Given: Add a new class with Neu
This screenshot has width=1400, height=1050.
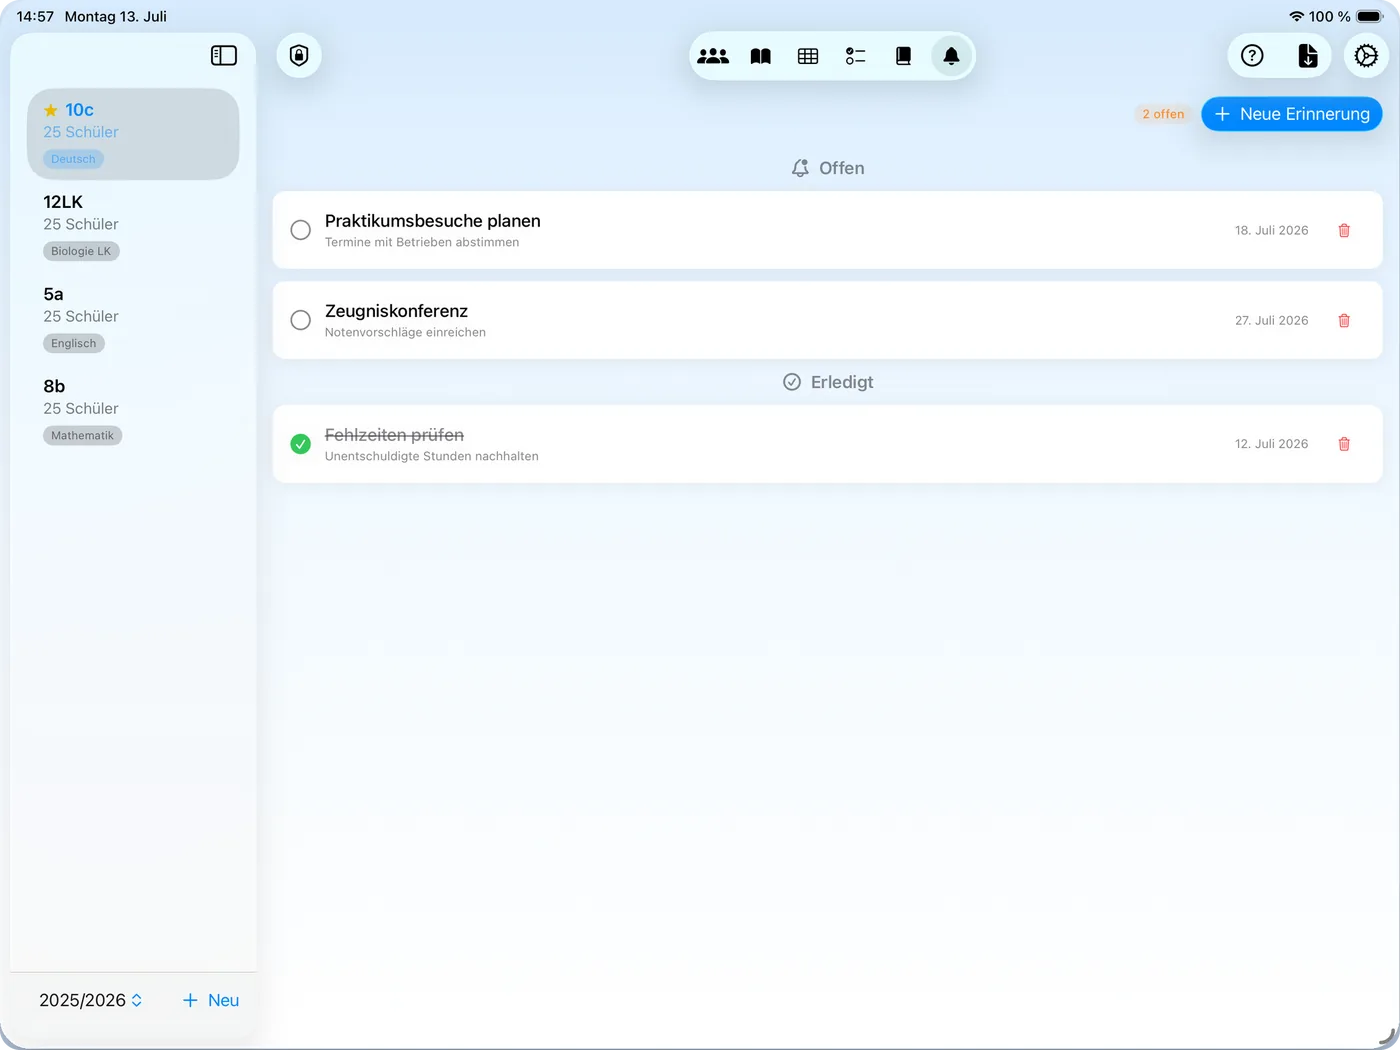Looking at the screenshot, I should coord(211,1000).
